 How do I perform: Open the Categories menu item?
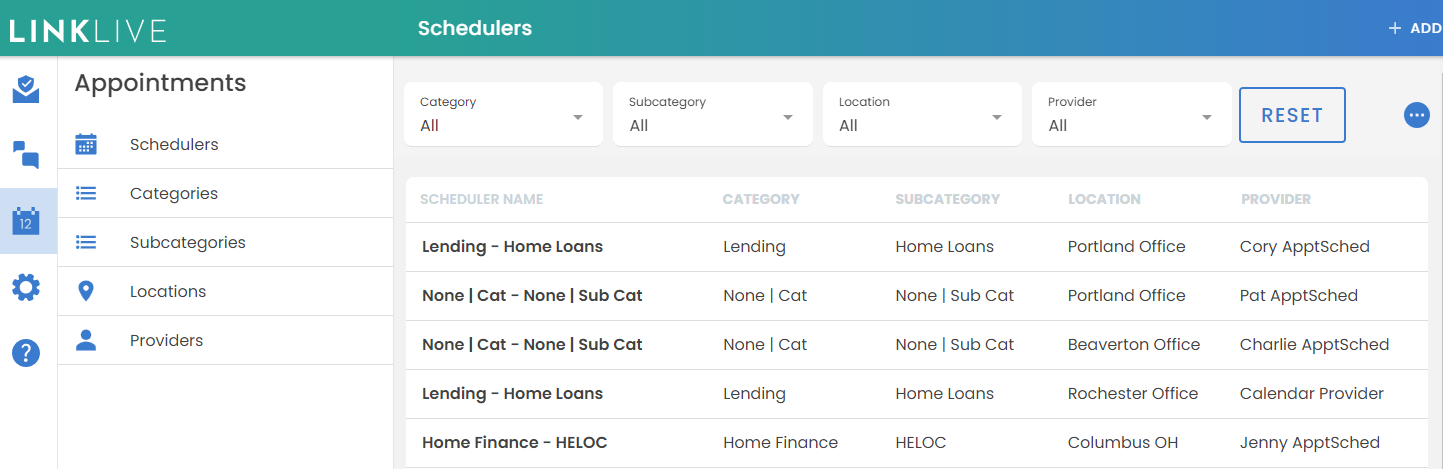[x=174, y=194]
